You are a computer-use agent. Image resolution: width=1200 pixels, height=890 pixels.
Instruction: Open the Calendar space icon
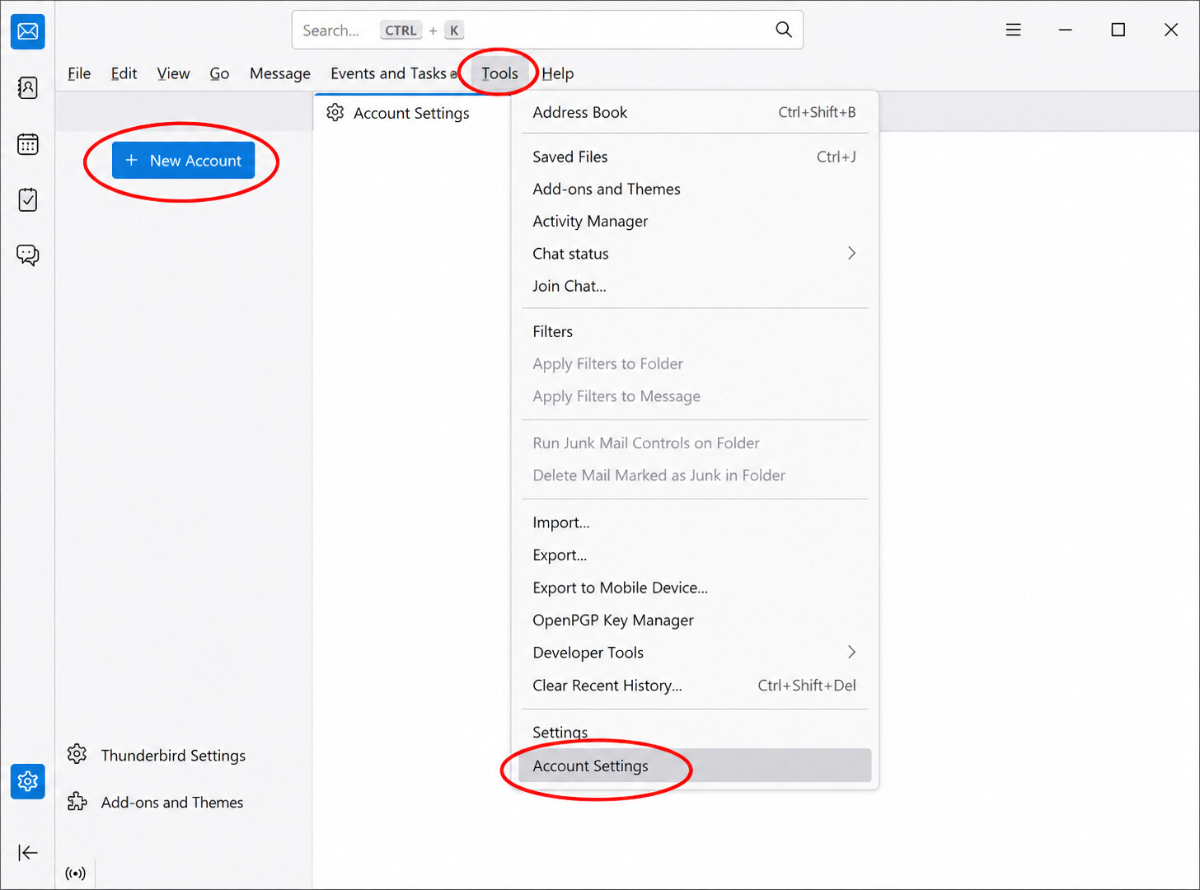(x=28, y=144)
